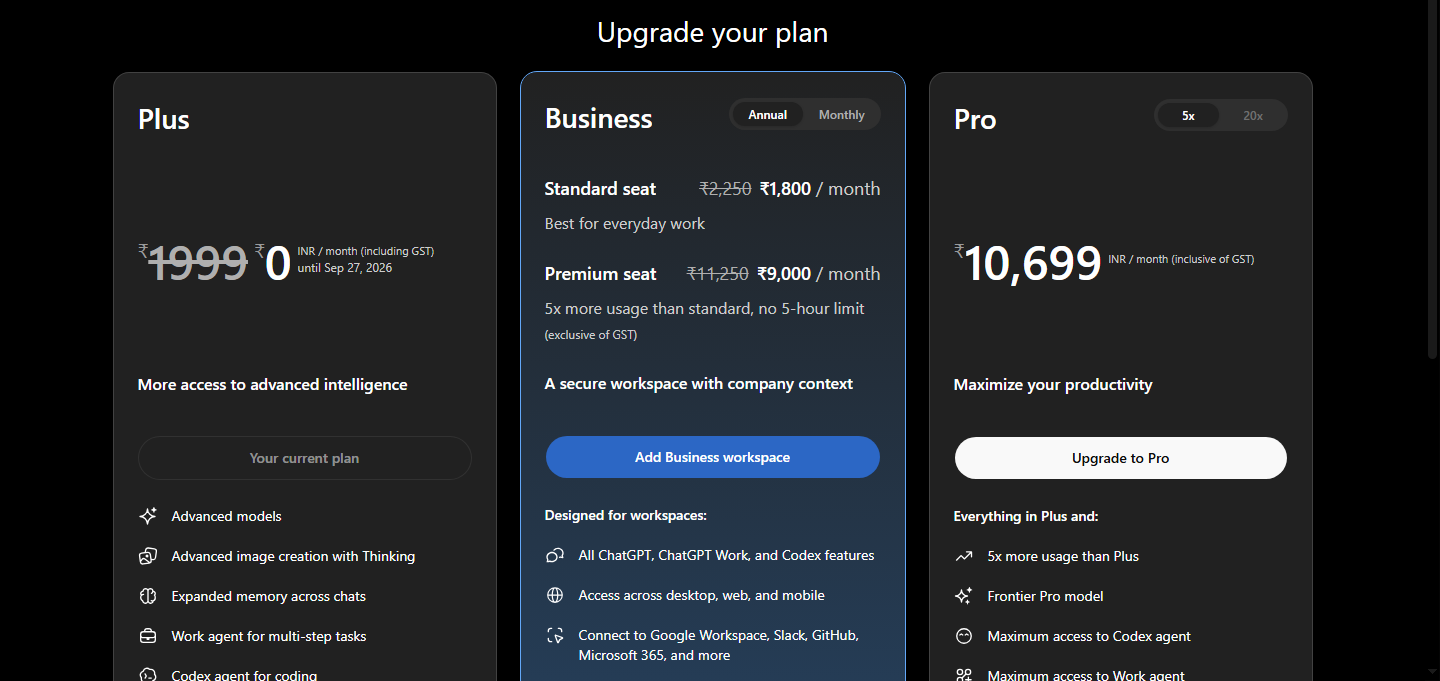
Task: Click Add Business workspace button
Action: click(x=713, y=457)
